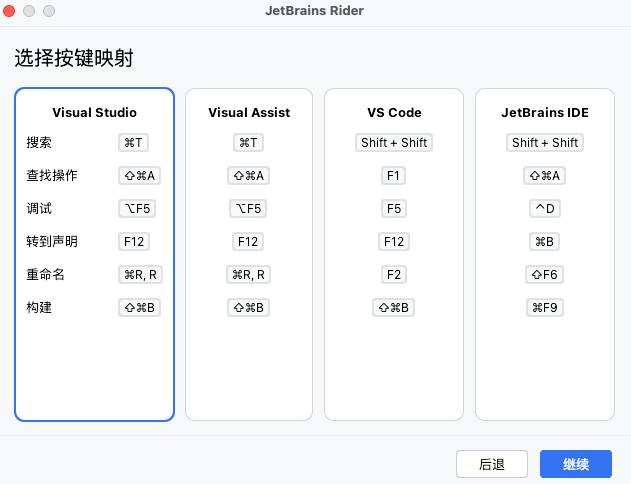
Task: Click the 搜索 label in Visual Studio card
Action: tap(39, 142)
